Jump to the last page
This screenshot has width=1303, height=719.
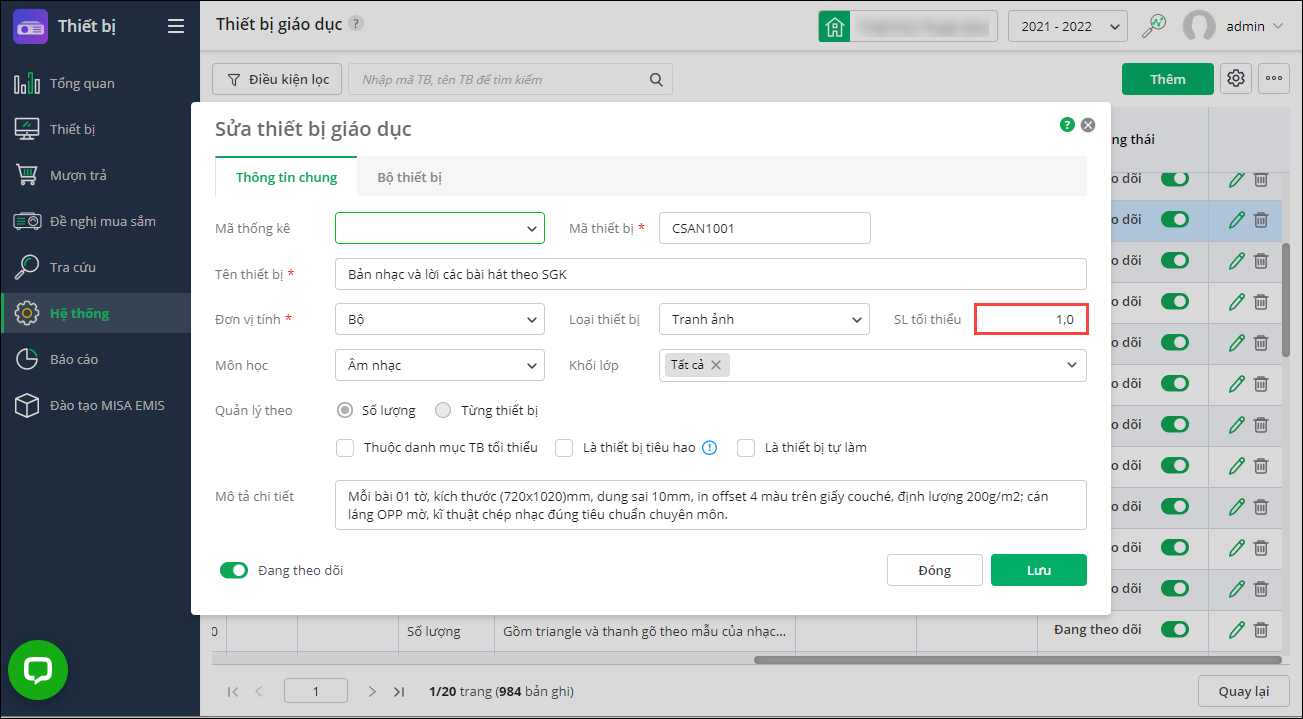pyautogui.click(x=399, y=691)
